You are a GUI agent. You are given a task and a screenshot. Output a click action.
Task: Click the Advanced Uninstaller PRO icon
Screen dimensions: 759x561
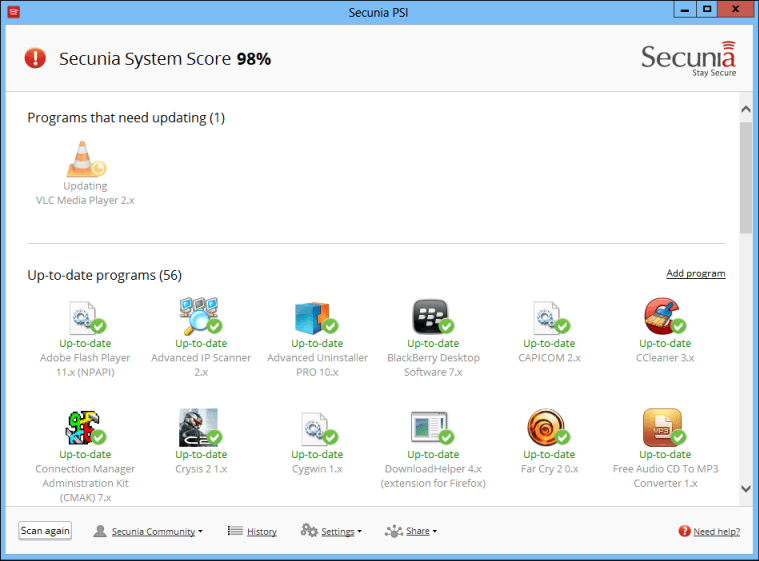[x=316, y=318]
